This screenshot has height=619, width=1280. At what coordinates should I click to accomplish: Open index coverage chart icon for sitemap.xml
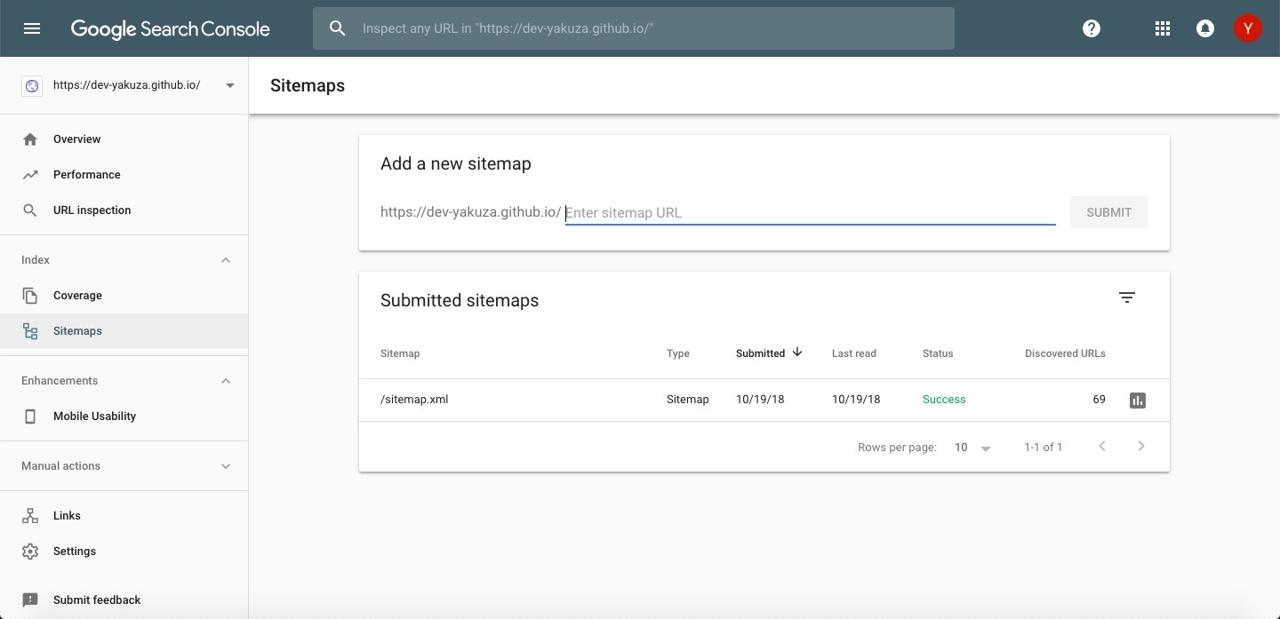point(1137,400)
